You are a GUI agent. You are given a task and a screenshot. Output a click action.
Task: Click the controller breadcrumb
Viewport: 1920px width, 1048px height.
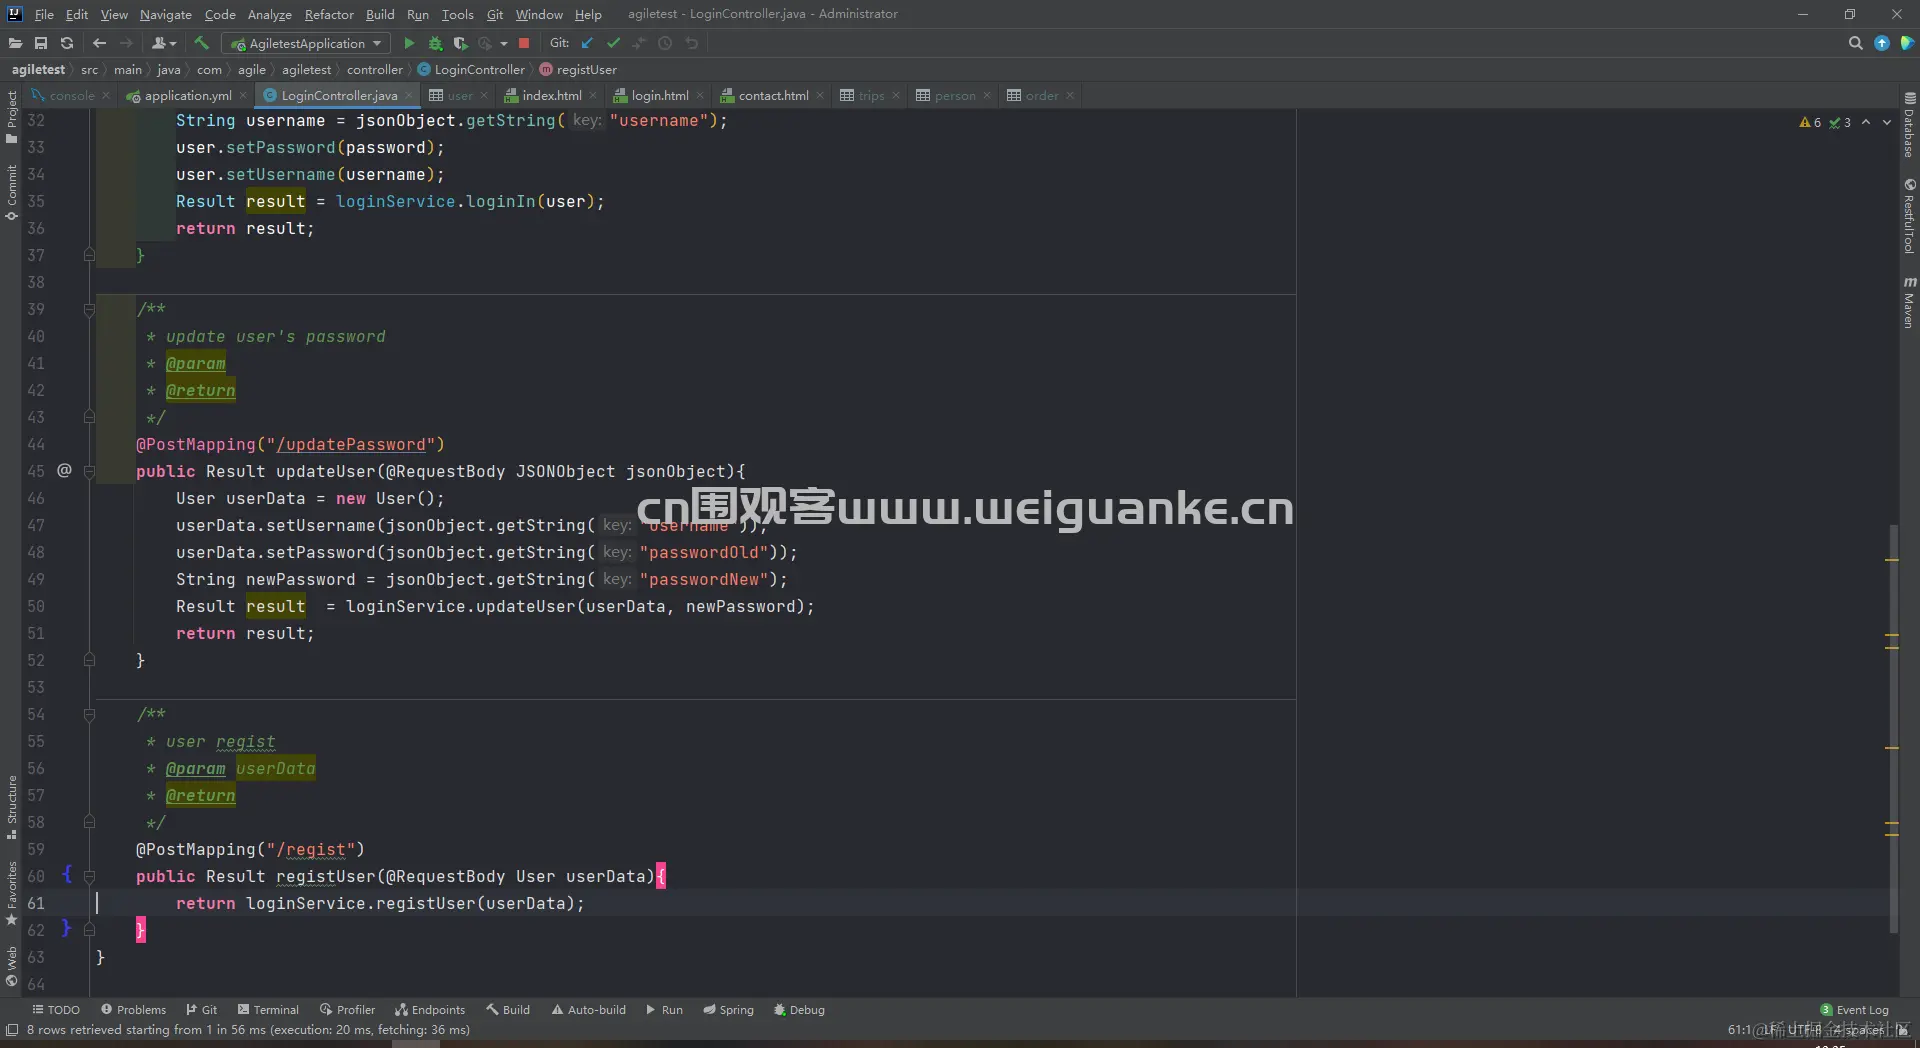(375, 70)
